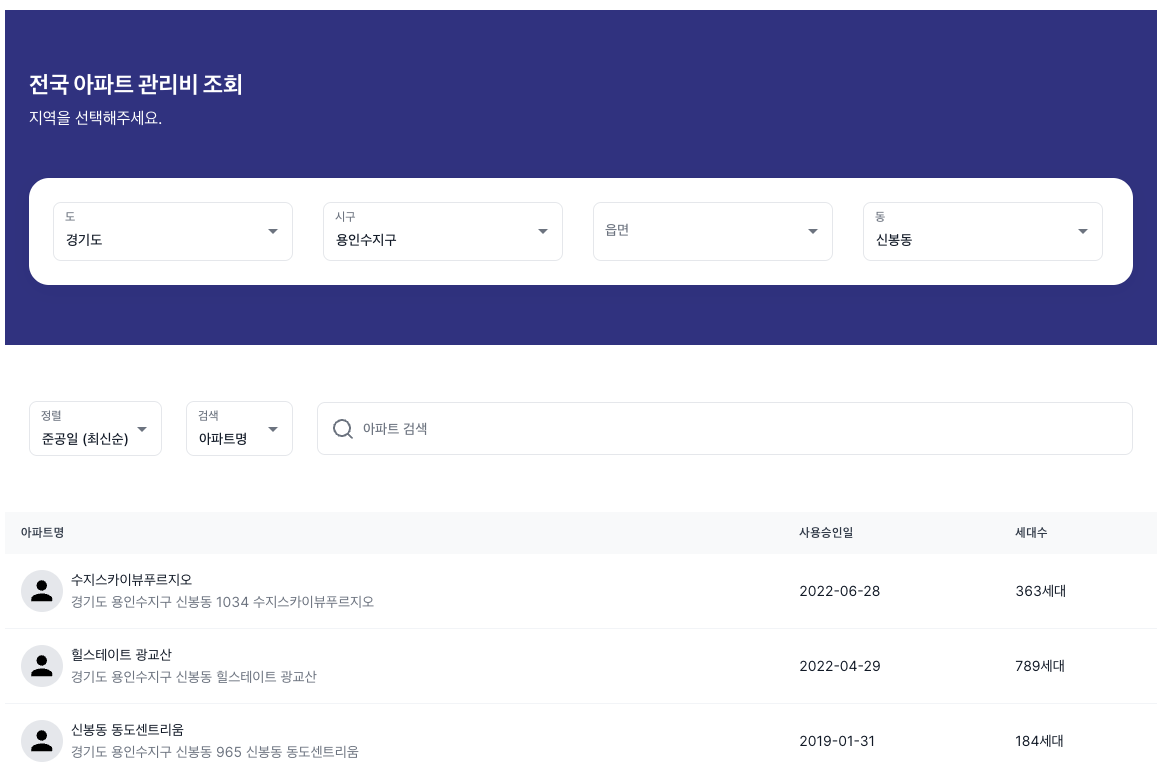Click the avatar icon for 힐스테이트 광교산
The width and height of the screenshot is (1165, 766).
(x=42, y=666)
